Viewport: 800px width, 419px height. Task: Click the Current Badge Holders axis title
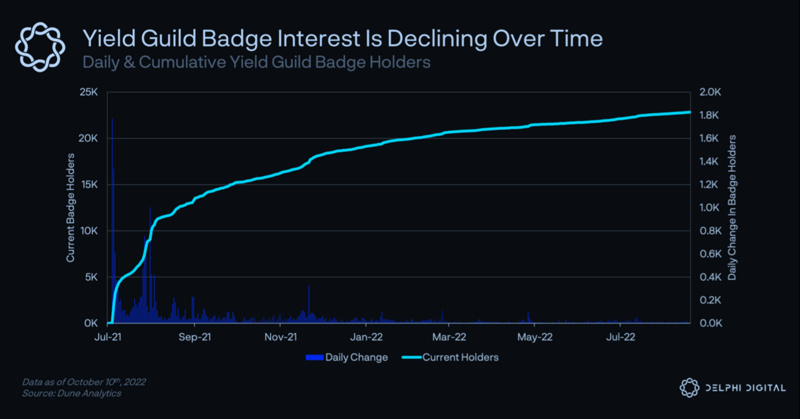[70, 208]
